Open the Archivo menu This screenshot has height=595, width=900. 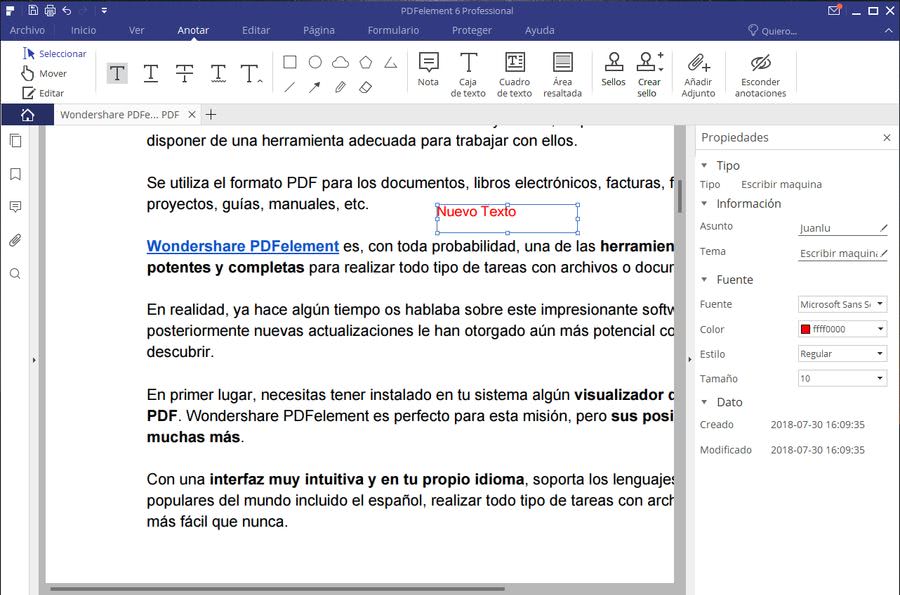[27, 30]
